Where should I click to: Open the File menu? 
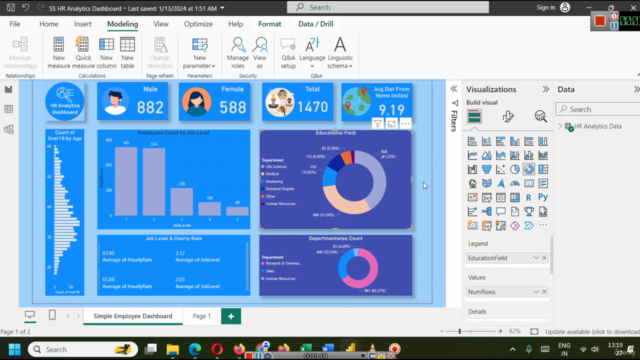(x=15, y=24)
